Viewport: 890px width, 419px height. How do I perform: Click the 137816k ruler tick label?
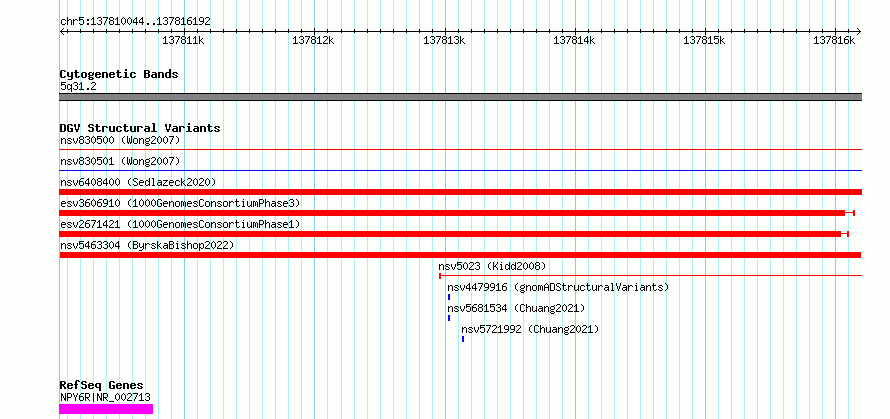pyautogui.click(x=834, y=41)
